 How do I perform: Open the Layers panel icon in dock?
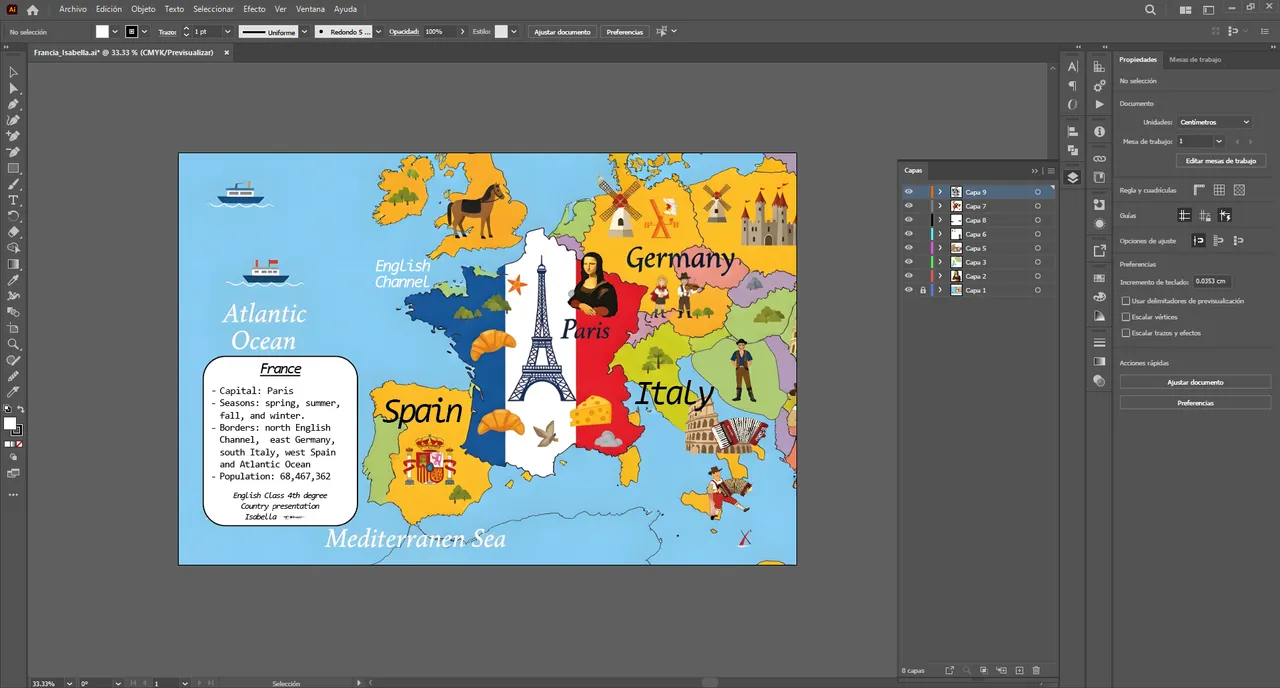[x=1073, y=178]
